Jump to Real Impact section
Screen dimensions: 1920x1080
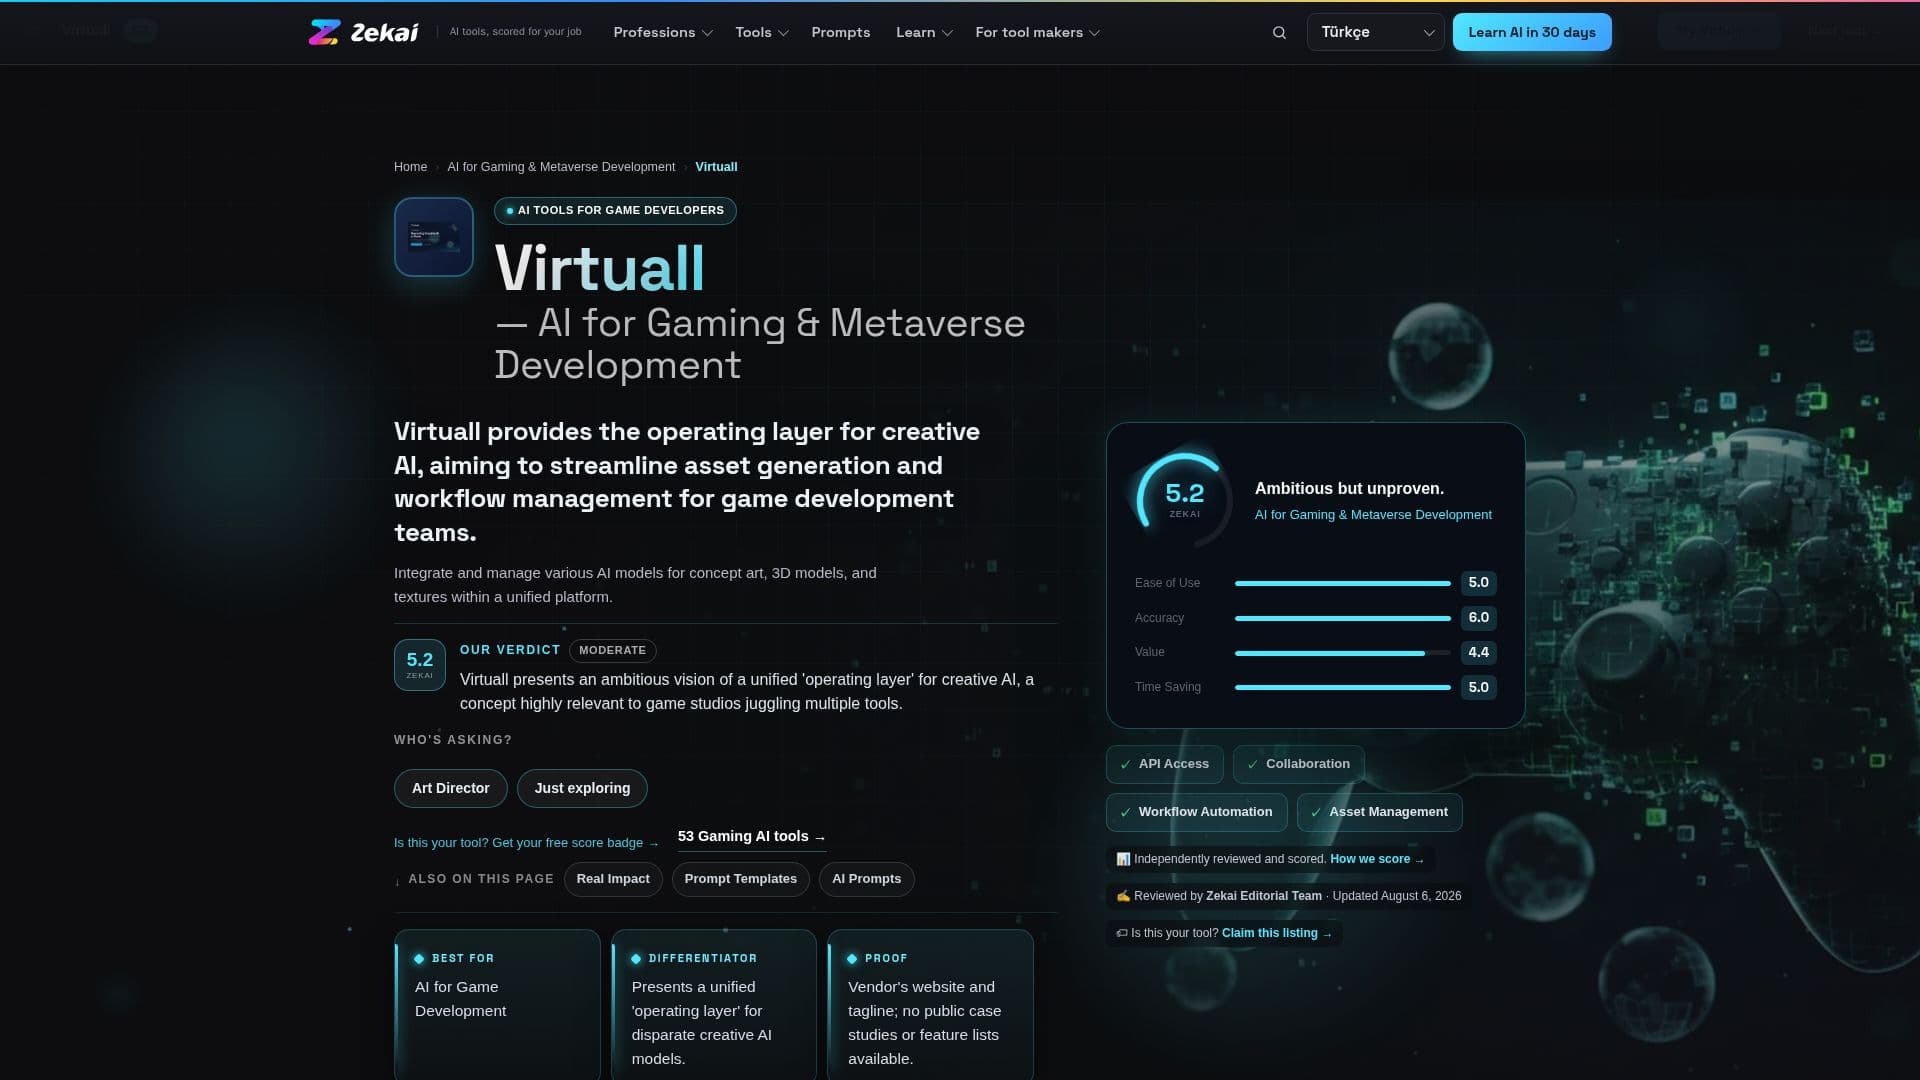[x=613, y=879]
